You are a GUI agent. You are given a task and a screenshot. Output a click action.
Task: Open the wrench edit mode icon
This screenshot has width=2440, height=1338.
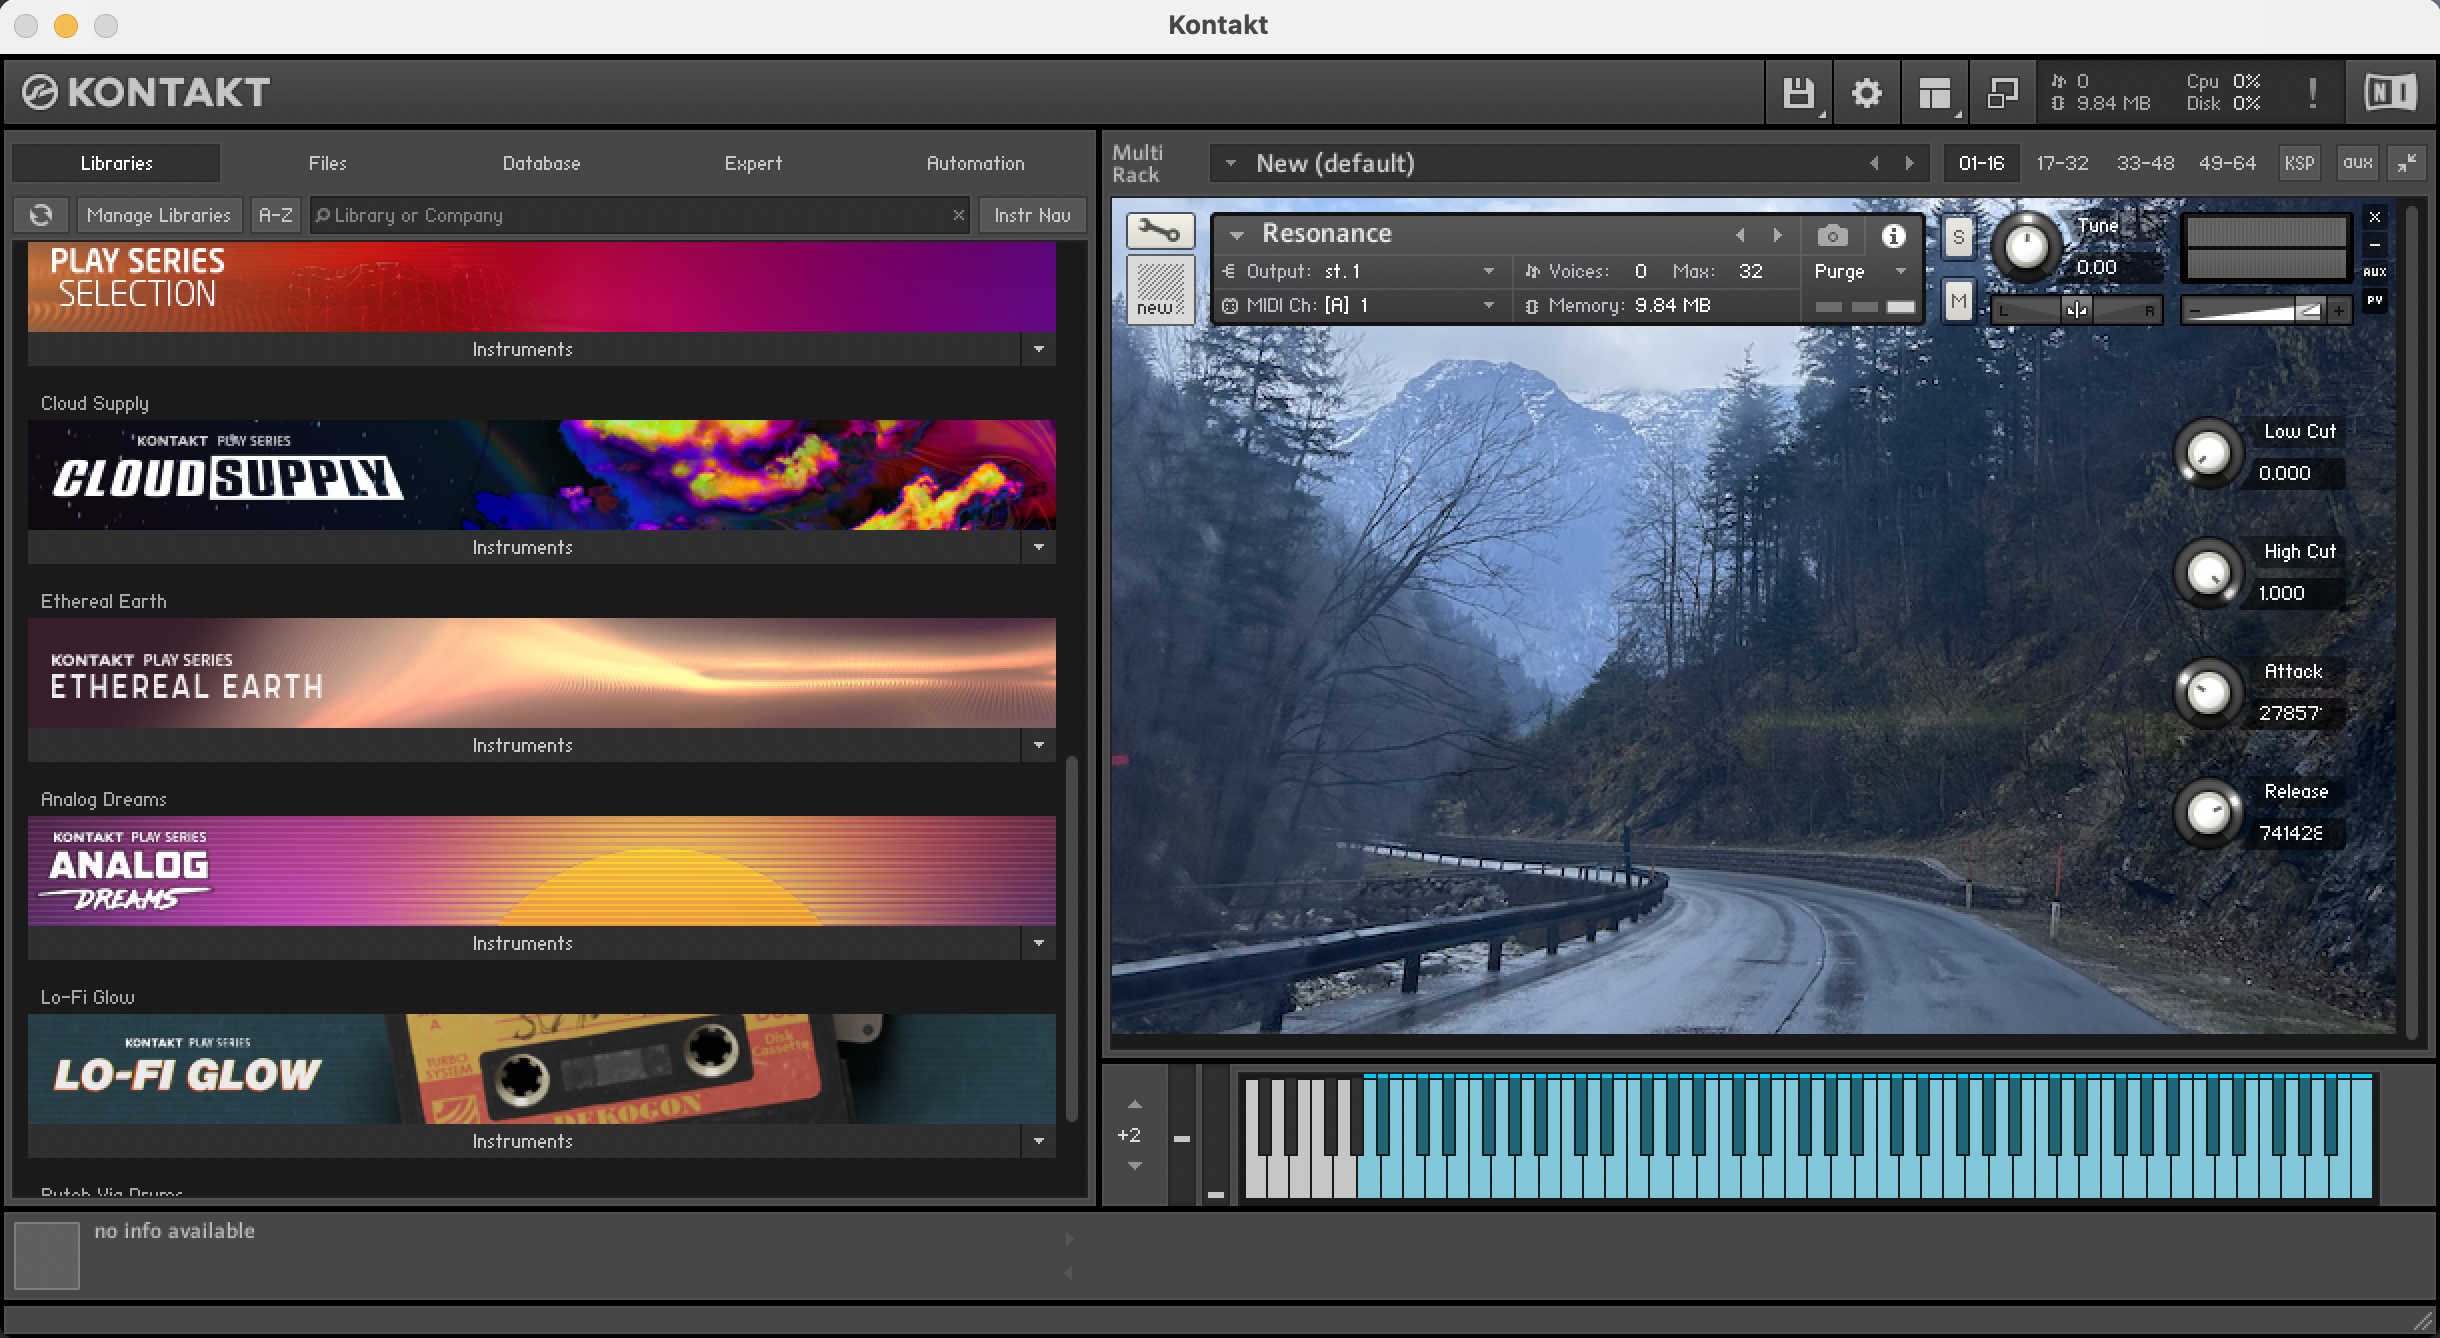click(1160, 231)
